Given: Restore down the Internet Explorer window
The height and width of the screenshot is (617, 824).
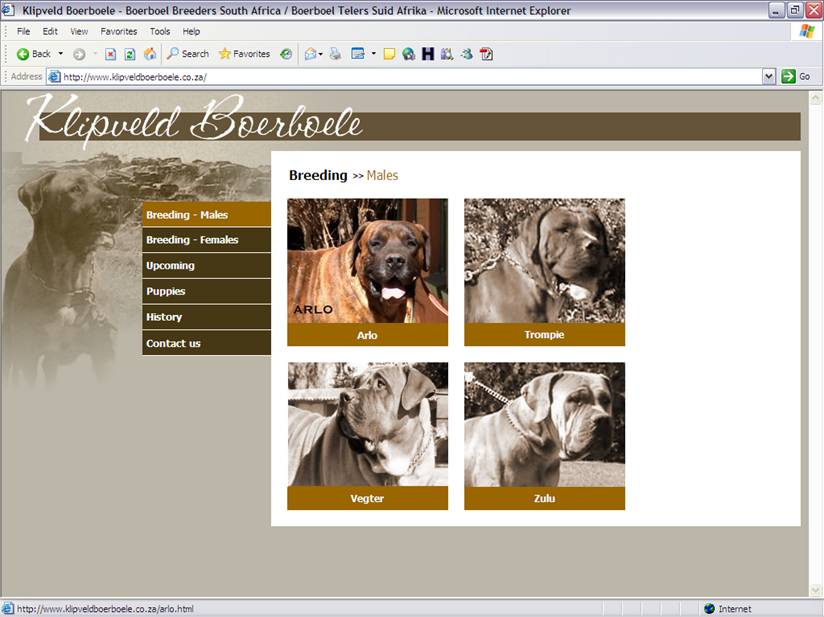Looking at the screenshot, I should (x=795, y=10).
